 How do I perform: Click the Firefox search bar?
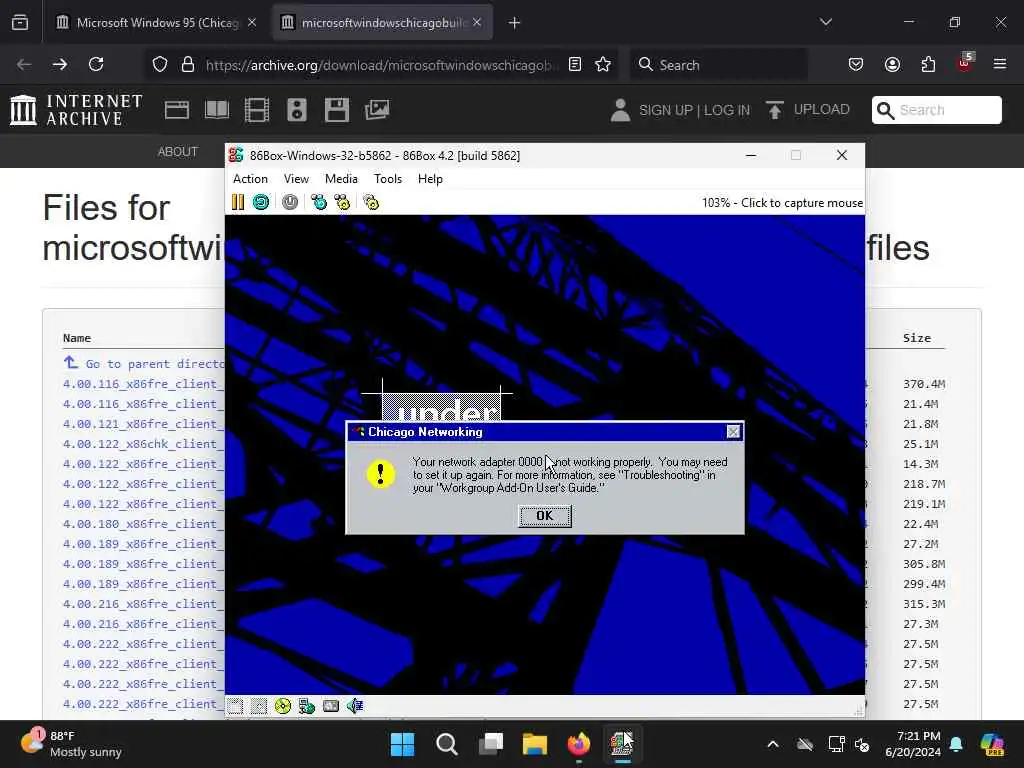click(x=718, y=65)
